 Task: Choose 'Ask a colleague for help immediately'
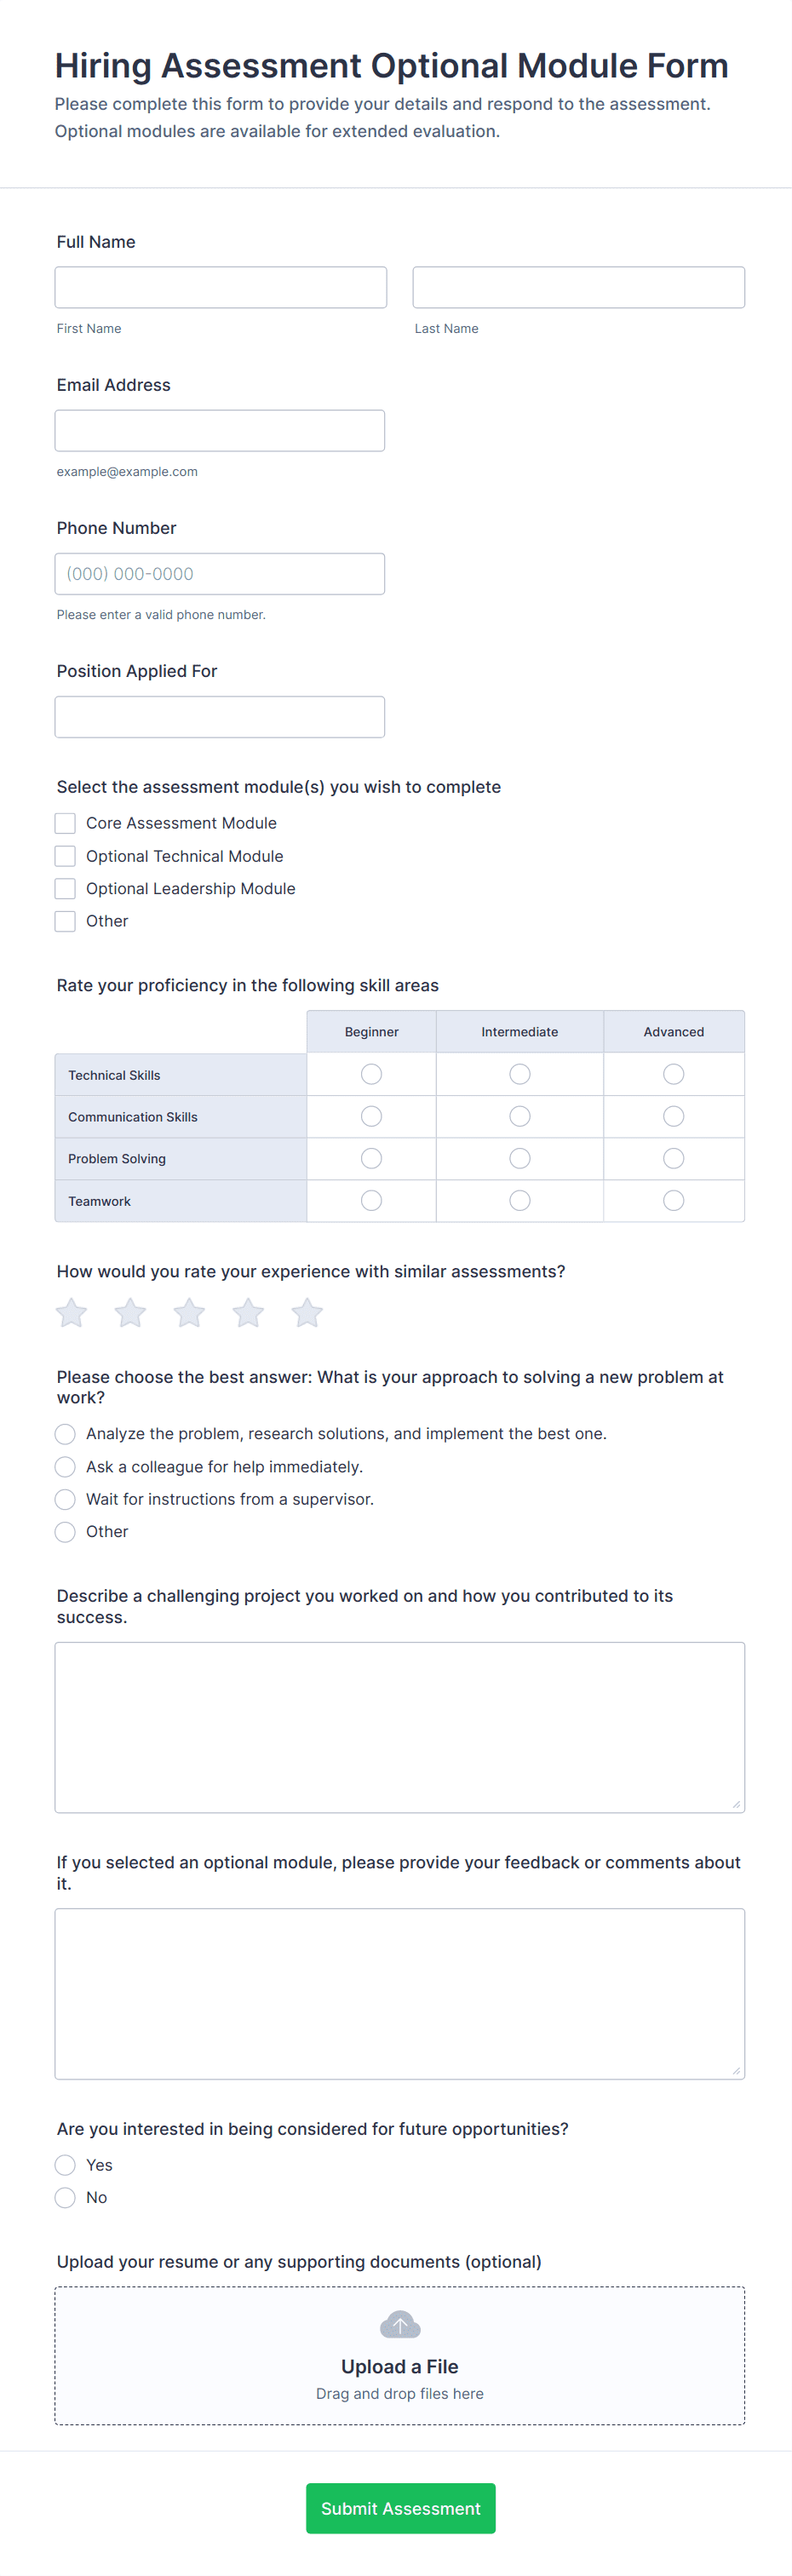point(65,1467)
